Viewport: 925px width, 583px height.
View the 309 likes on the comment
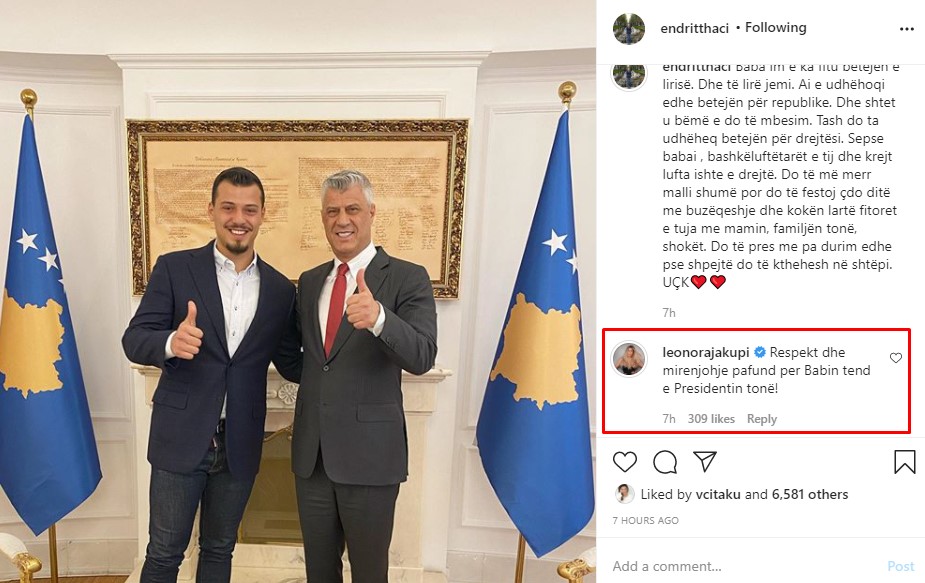click(711, 419)
